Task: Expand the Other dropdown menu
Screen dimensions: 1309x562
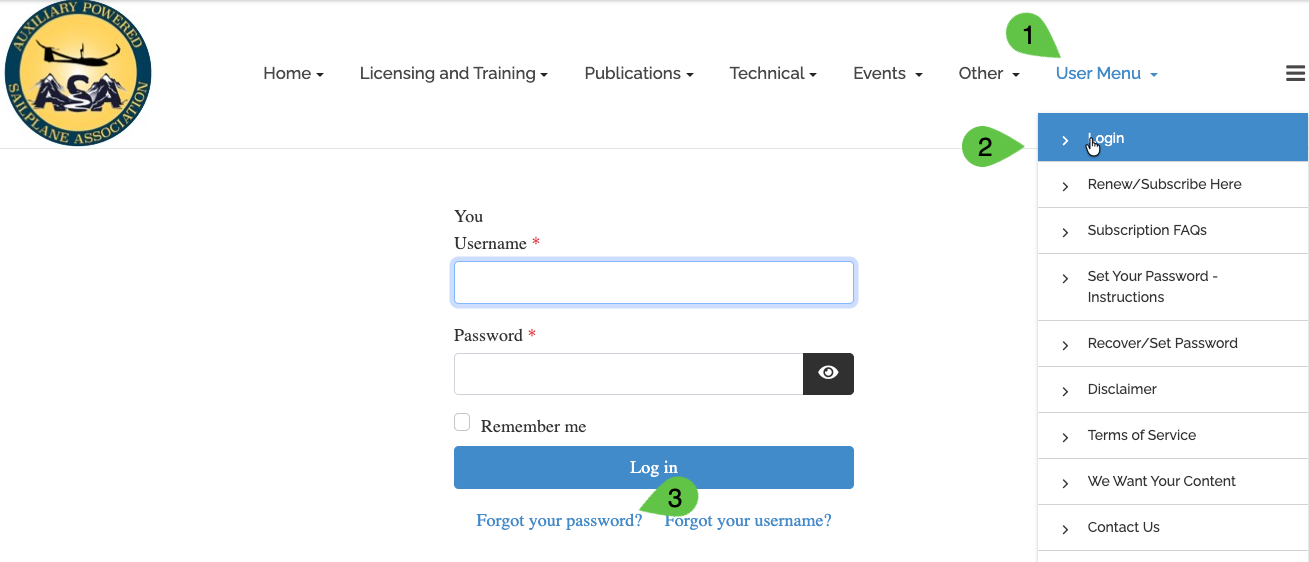Action: 988,74
